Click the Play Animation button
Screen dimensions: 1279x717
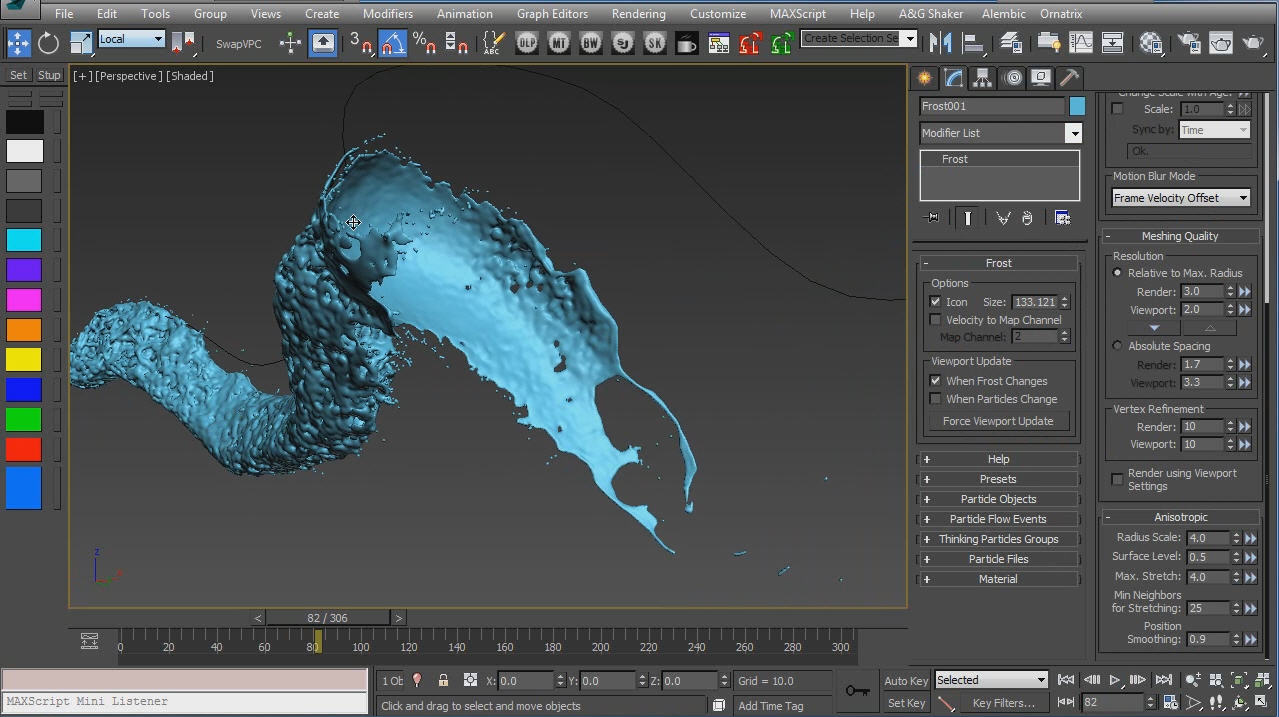[x=1115, y=680]
